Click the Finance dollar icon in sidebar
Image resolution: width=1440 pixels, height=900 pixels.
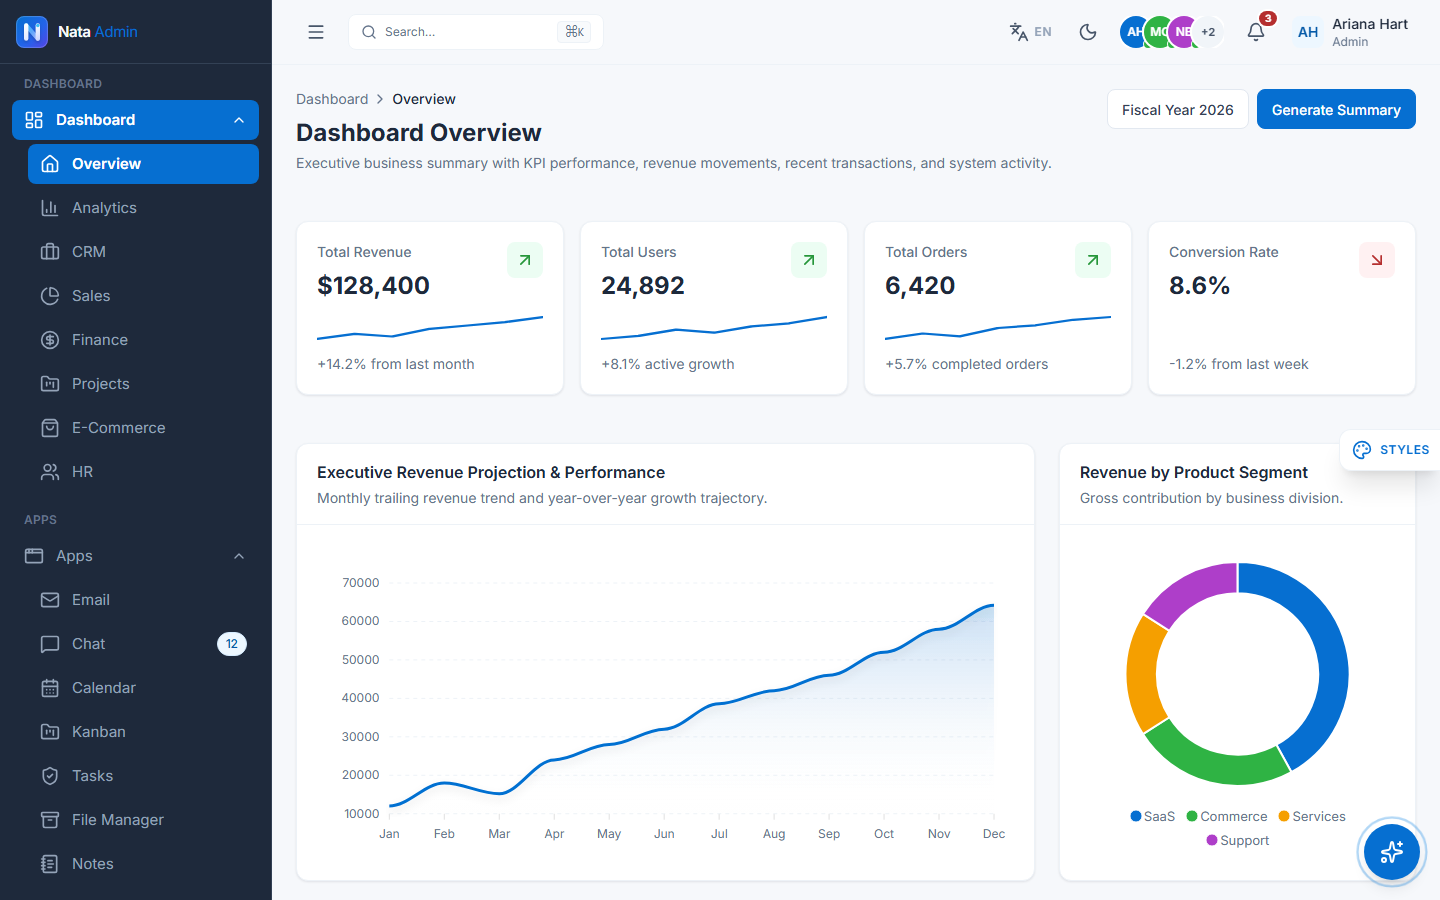tap(50, 340)
